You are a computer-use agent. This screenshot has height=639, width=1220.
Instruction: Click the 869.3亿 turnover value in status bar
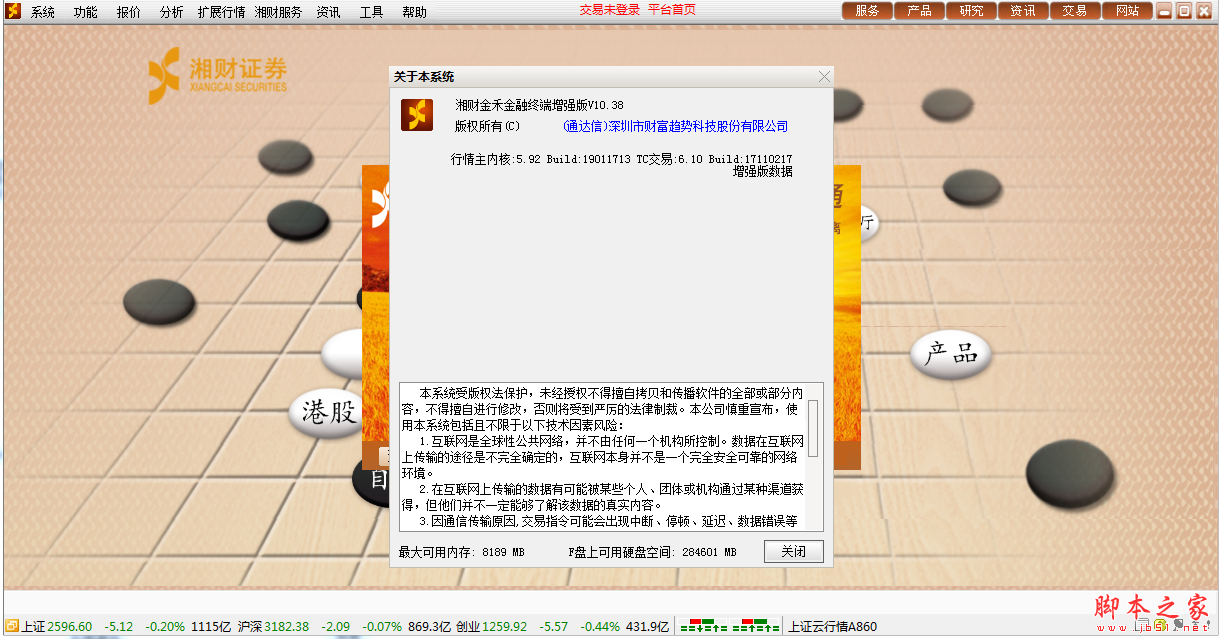point(429,627)
